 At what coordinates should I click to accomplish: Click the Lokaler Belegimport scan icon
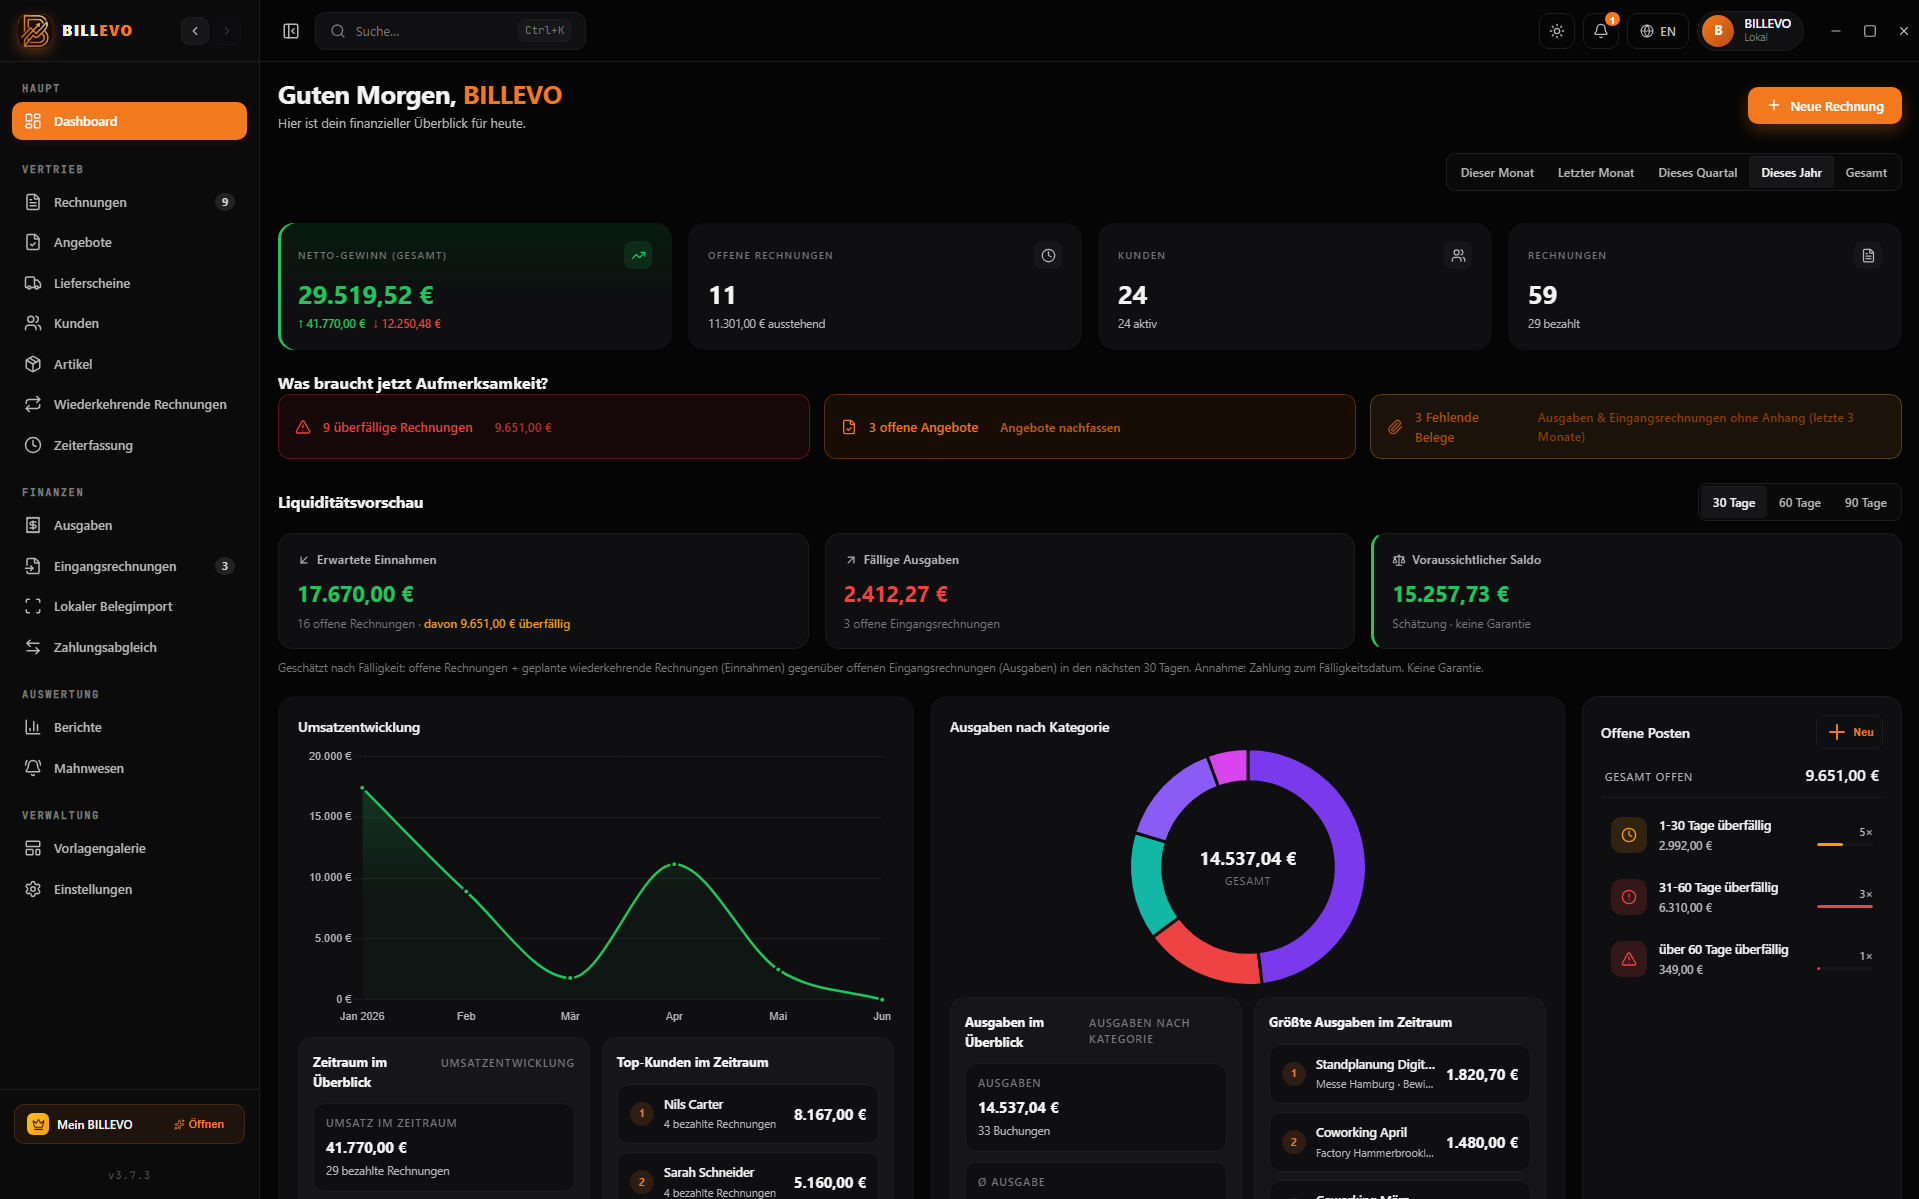click(x=33, y=606)
